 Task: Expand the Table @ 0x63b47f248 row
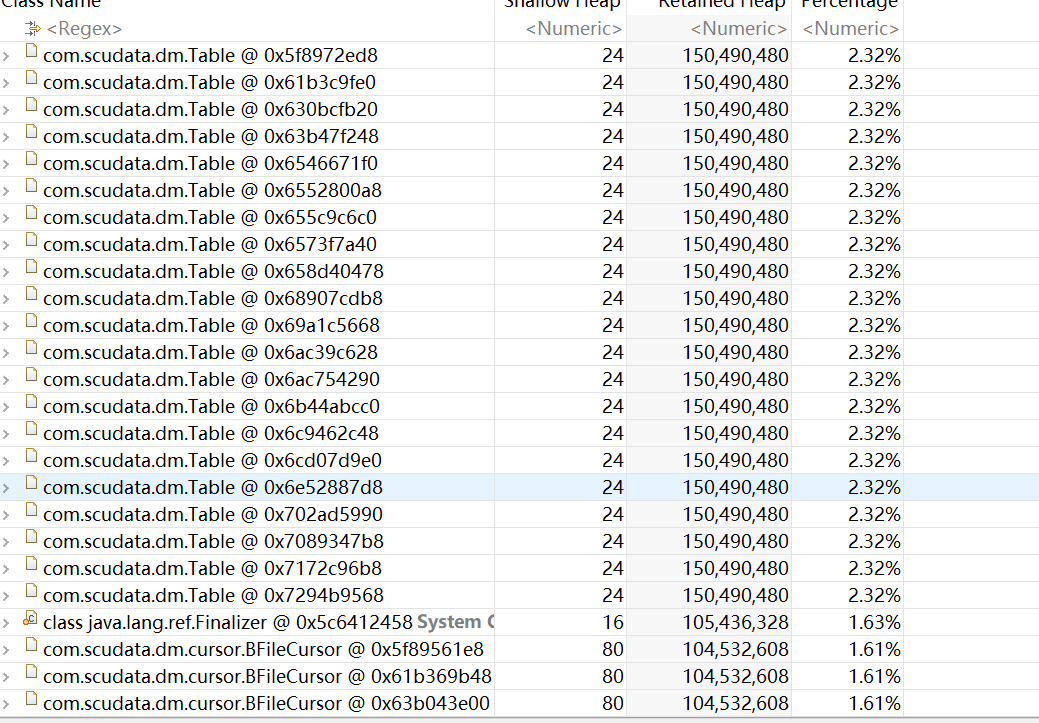[x=6, y=137]
